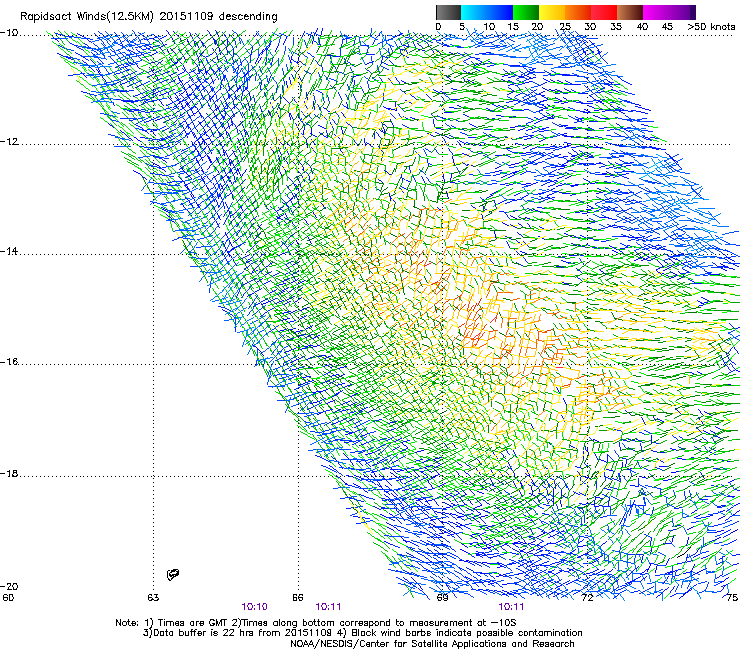This screenshot has width=740, height=650.
Task: Click the purple "10:10" swath time label
Action: (254, 607)
